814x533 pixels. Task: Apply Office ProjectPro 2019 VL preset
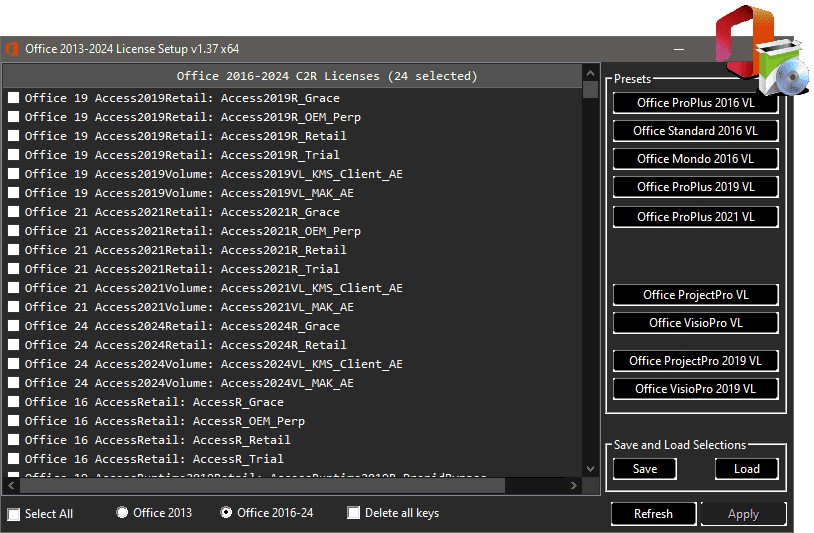[696, 361]
